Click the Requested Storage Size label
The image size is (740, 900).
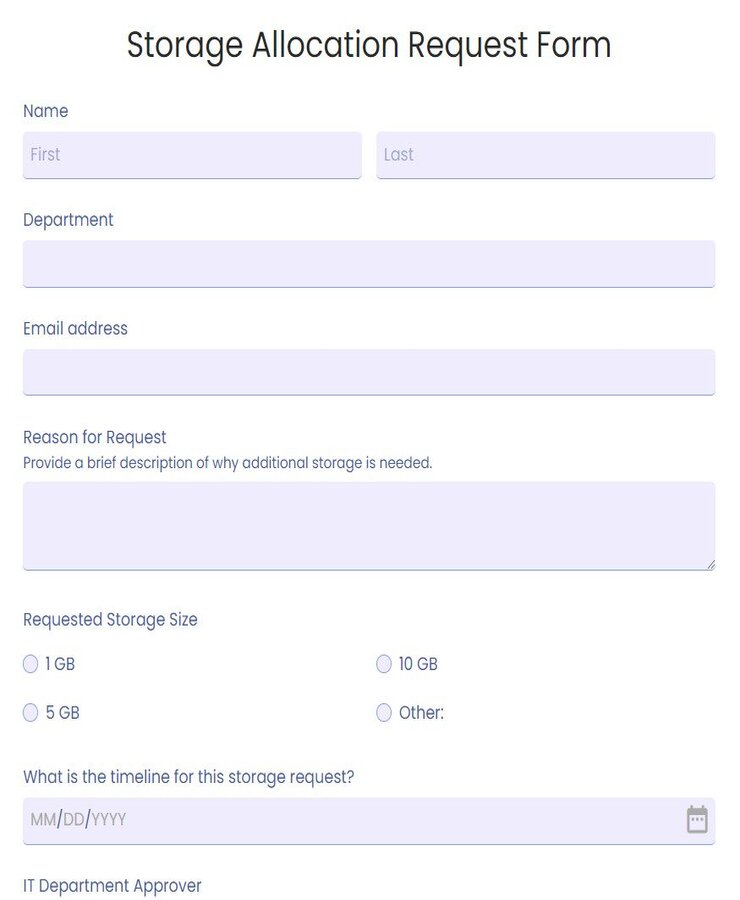[x=110, y=619]
